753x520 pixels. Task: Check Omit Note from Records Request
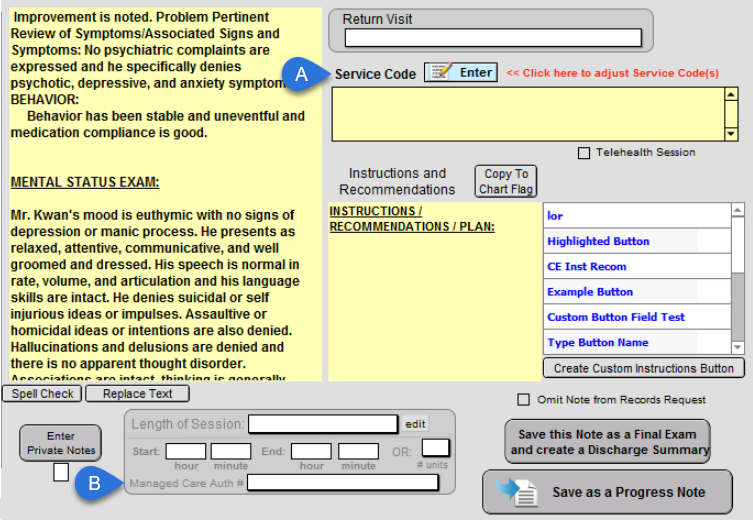(523, 400)
